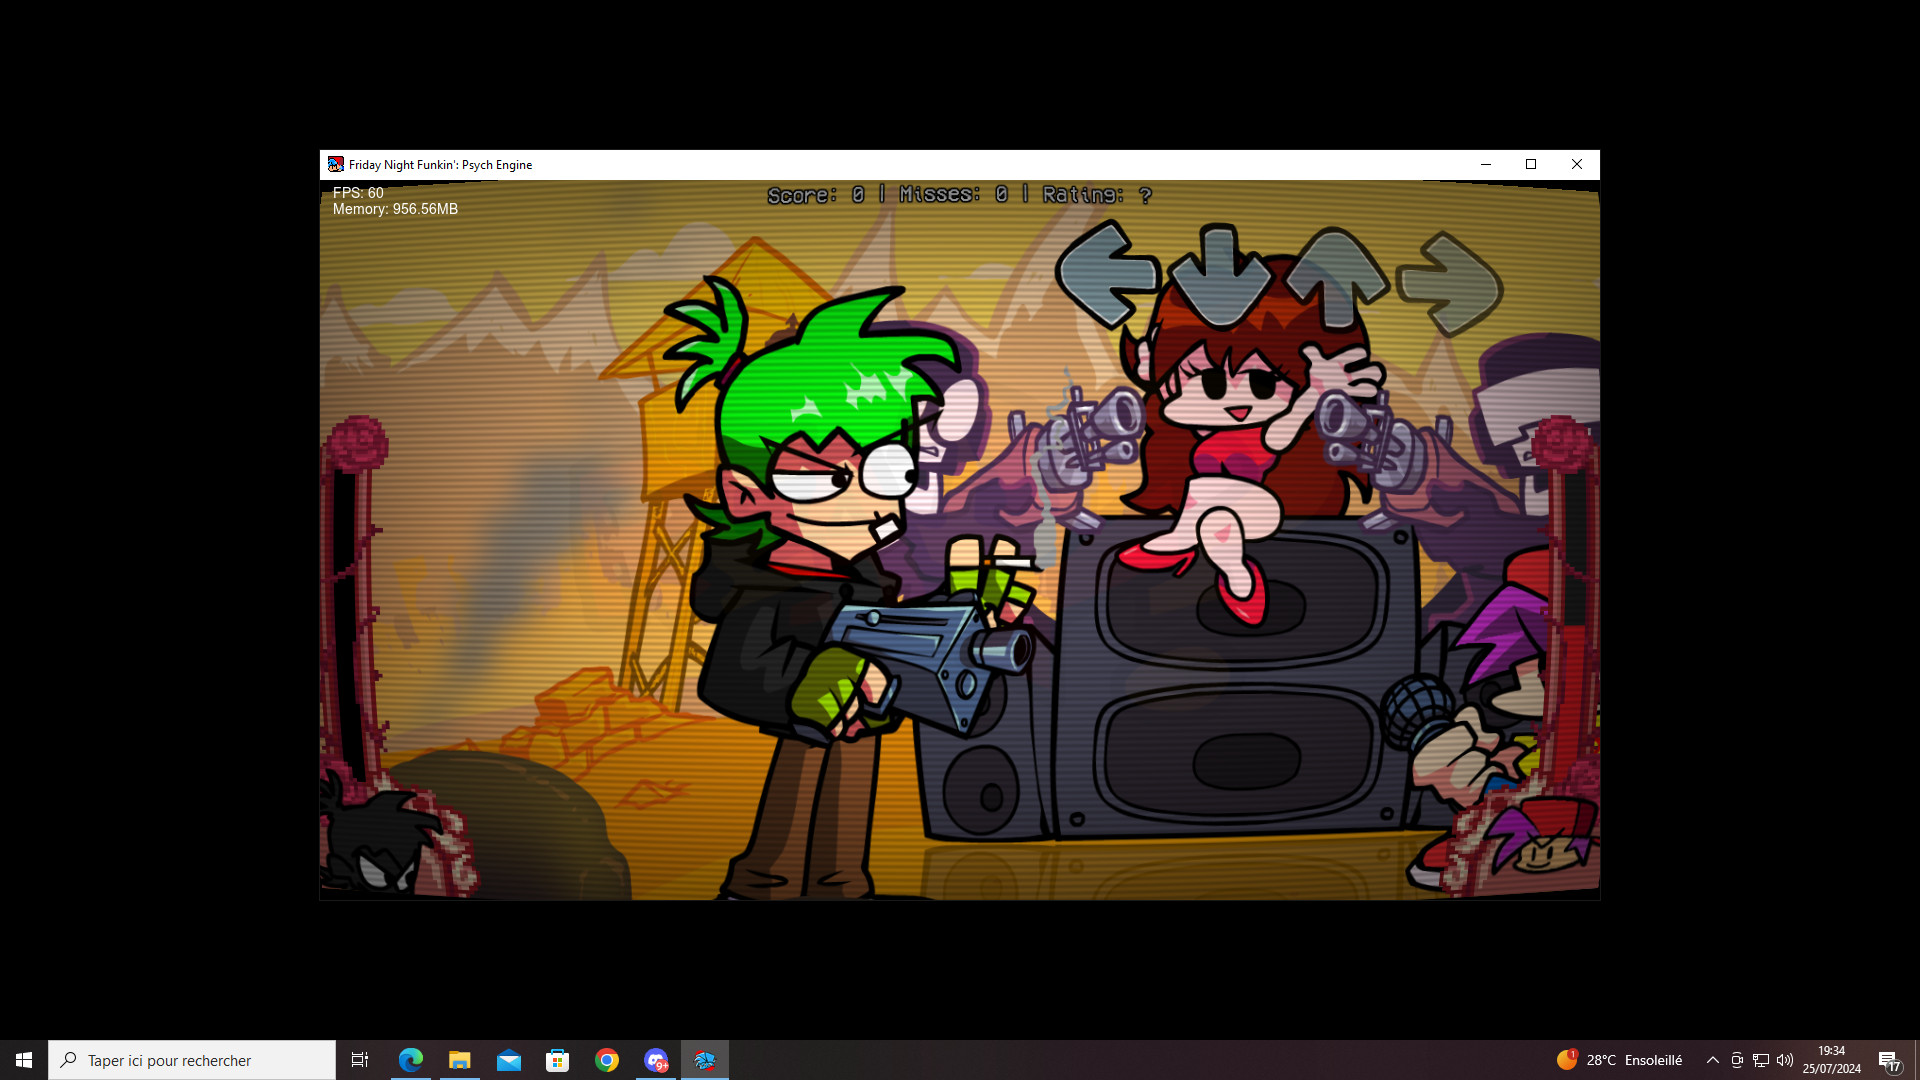The width and height of the screenshot is (1920, 1080).
Task: Open the Friday Night Funkin' taskbar icon
Action: [x=705, y=1060]
